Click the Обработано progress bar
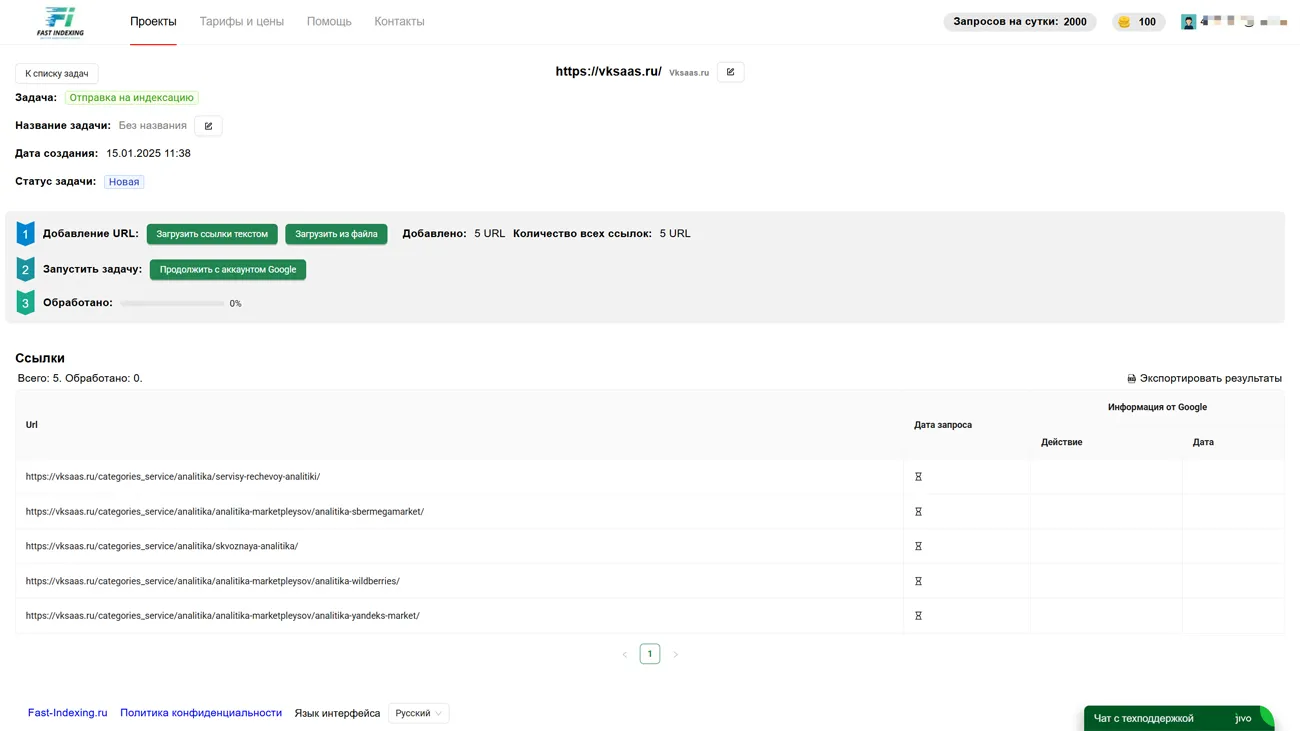The image size is (1300, 731). pos(172,303)
